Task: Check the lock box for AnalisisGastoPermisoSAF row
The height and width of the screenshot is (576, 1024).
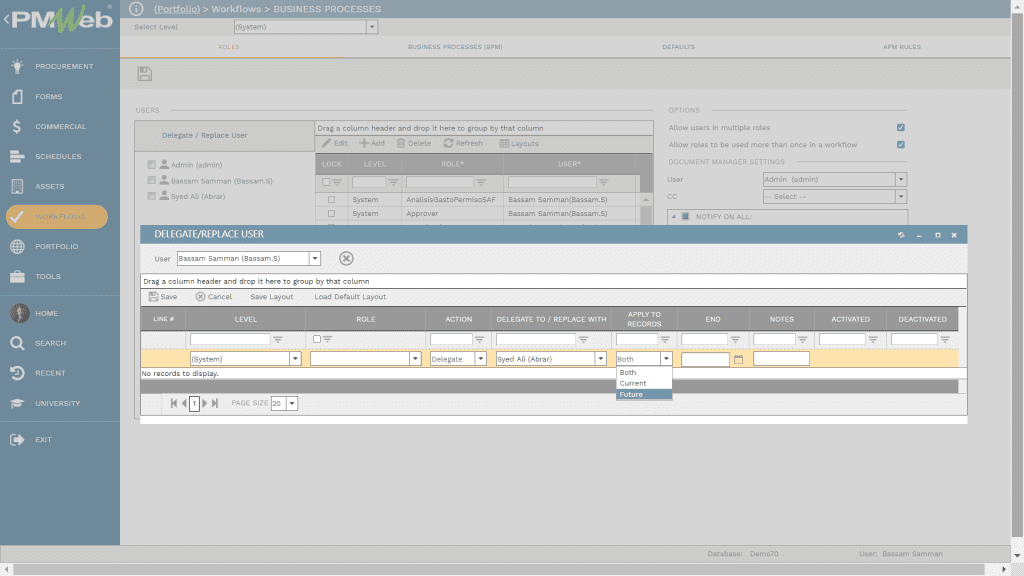Action: [332, 200]
